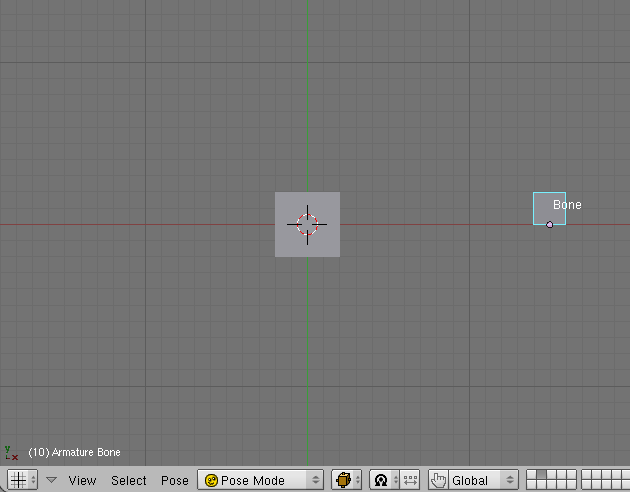Open the Global transform orientation dropdown
The width and height of the screenshot is (630, 492).
click(x=483, y=480)
